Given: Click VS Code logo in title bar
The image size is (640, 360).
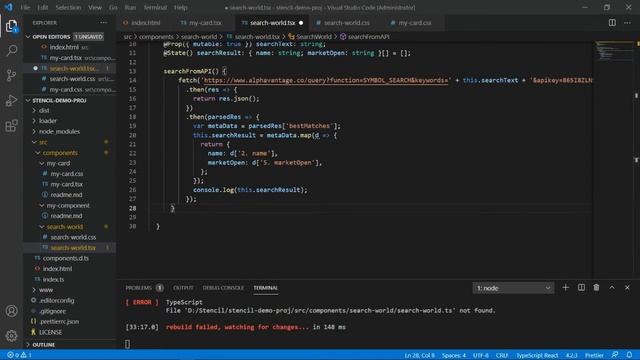Looking at the screenshot, I should tap(8, 7).
